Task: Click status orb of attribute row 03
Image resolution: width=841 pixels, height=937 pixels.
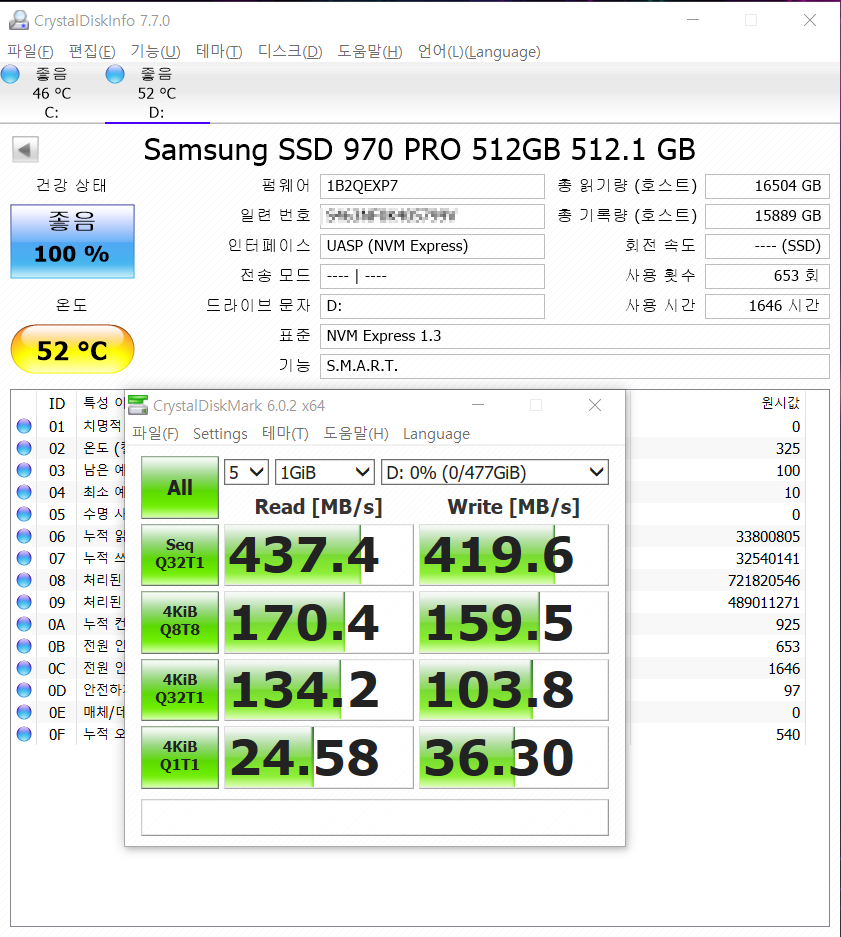Action: [24, 470]
